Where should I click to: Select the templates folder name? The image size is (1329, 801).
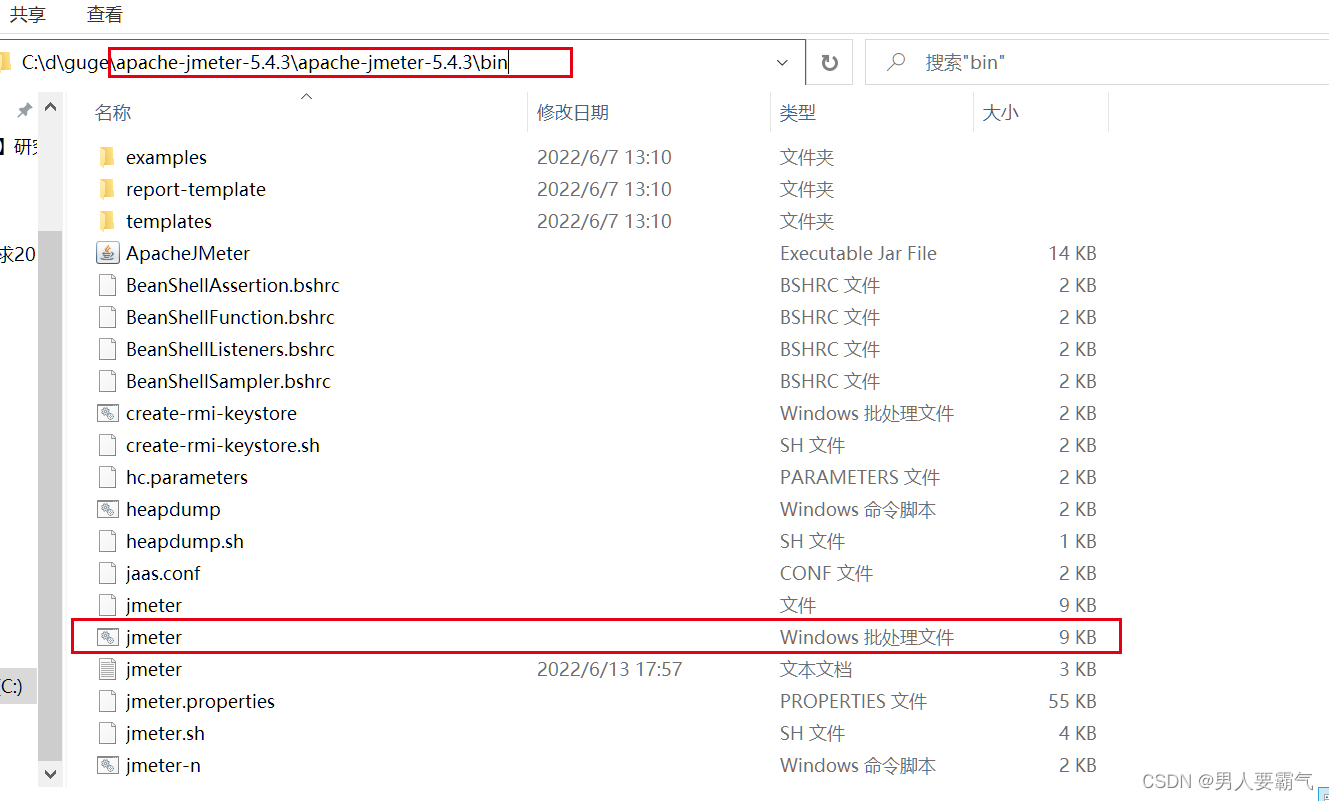coord(169,221)
